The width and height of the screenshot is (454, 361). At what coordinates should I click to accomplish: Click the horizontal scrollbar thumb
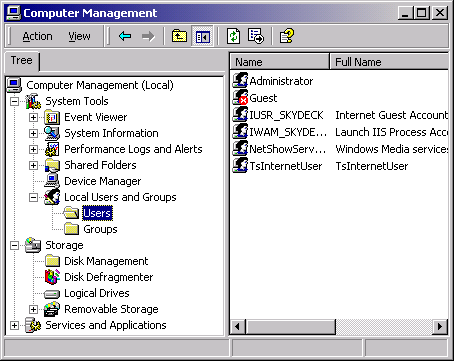[x=290, y=326]
